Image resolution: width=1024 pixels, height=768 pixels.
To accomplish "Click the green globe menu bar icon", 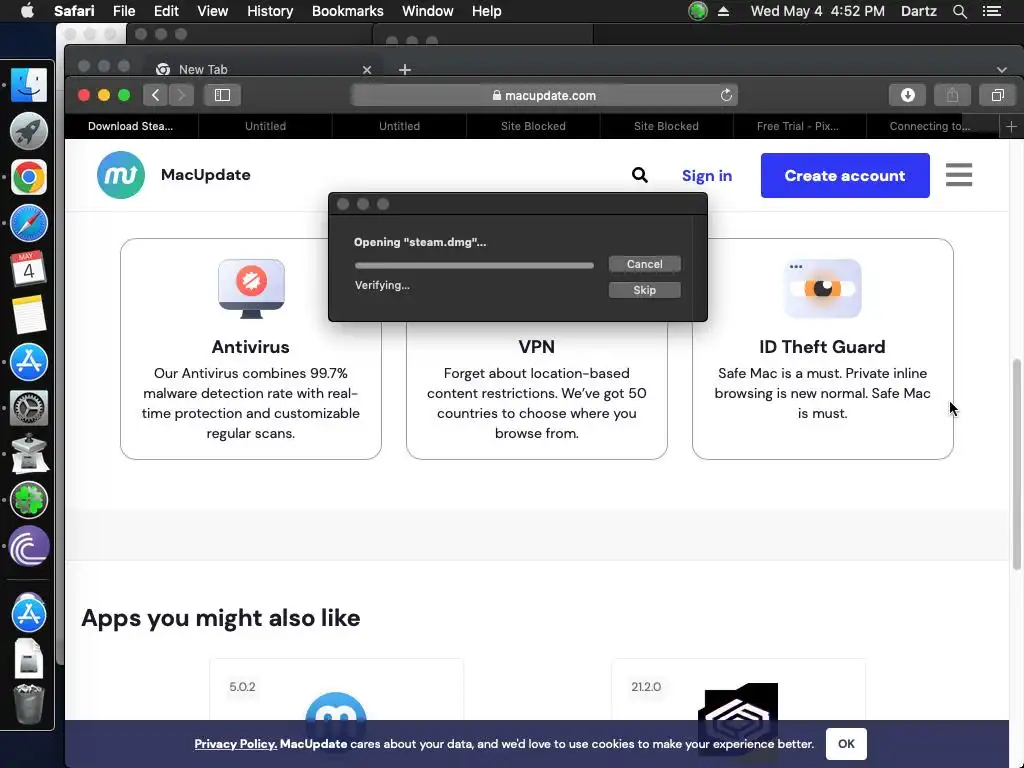I will tap(698, 11).
